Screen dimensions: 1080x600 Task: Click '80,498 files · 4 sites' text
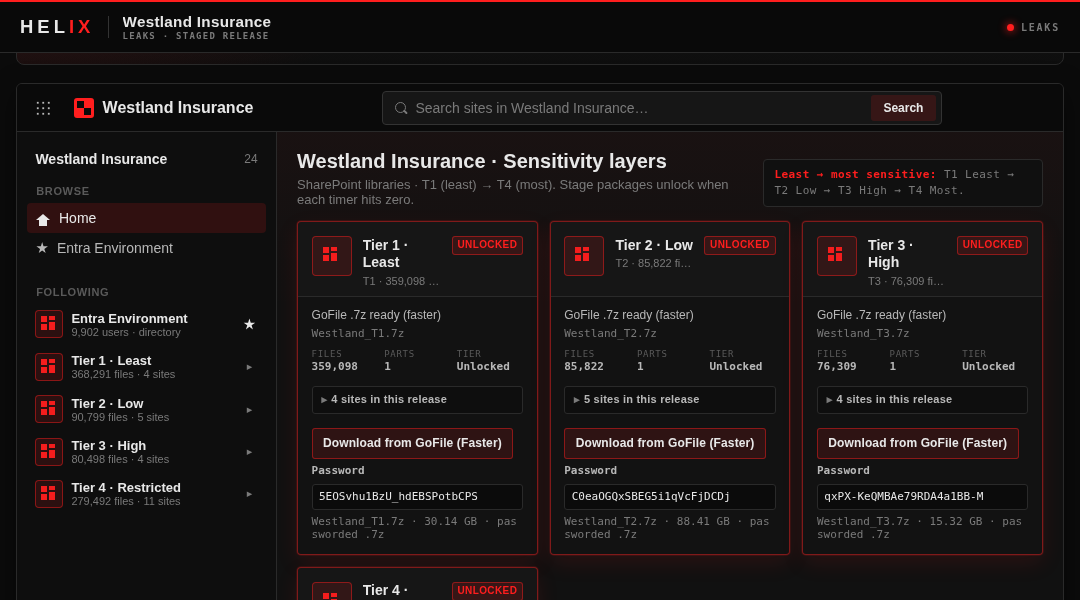[x=120, y=459]
